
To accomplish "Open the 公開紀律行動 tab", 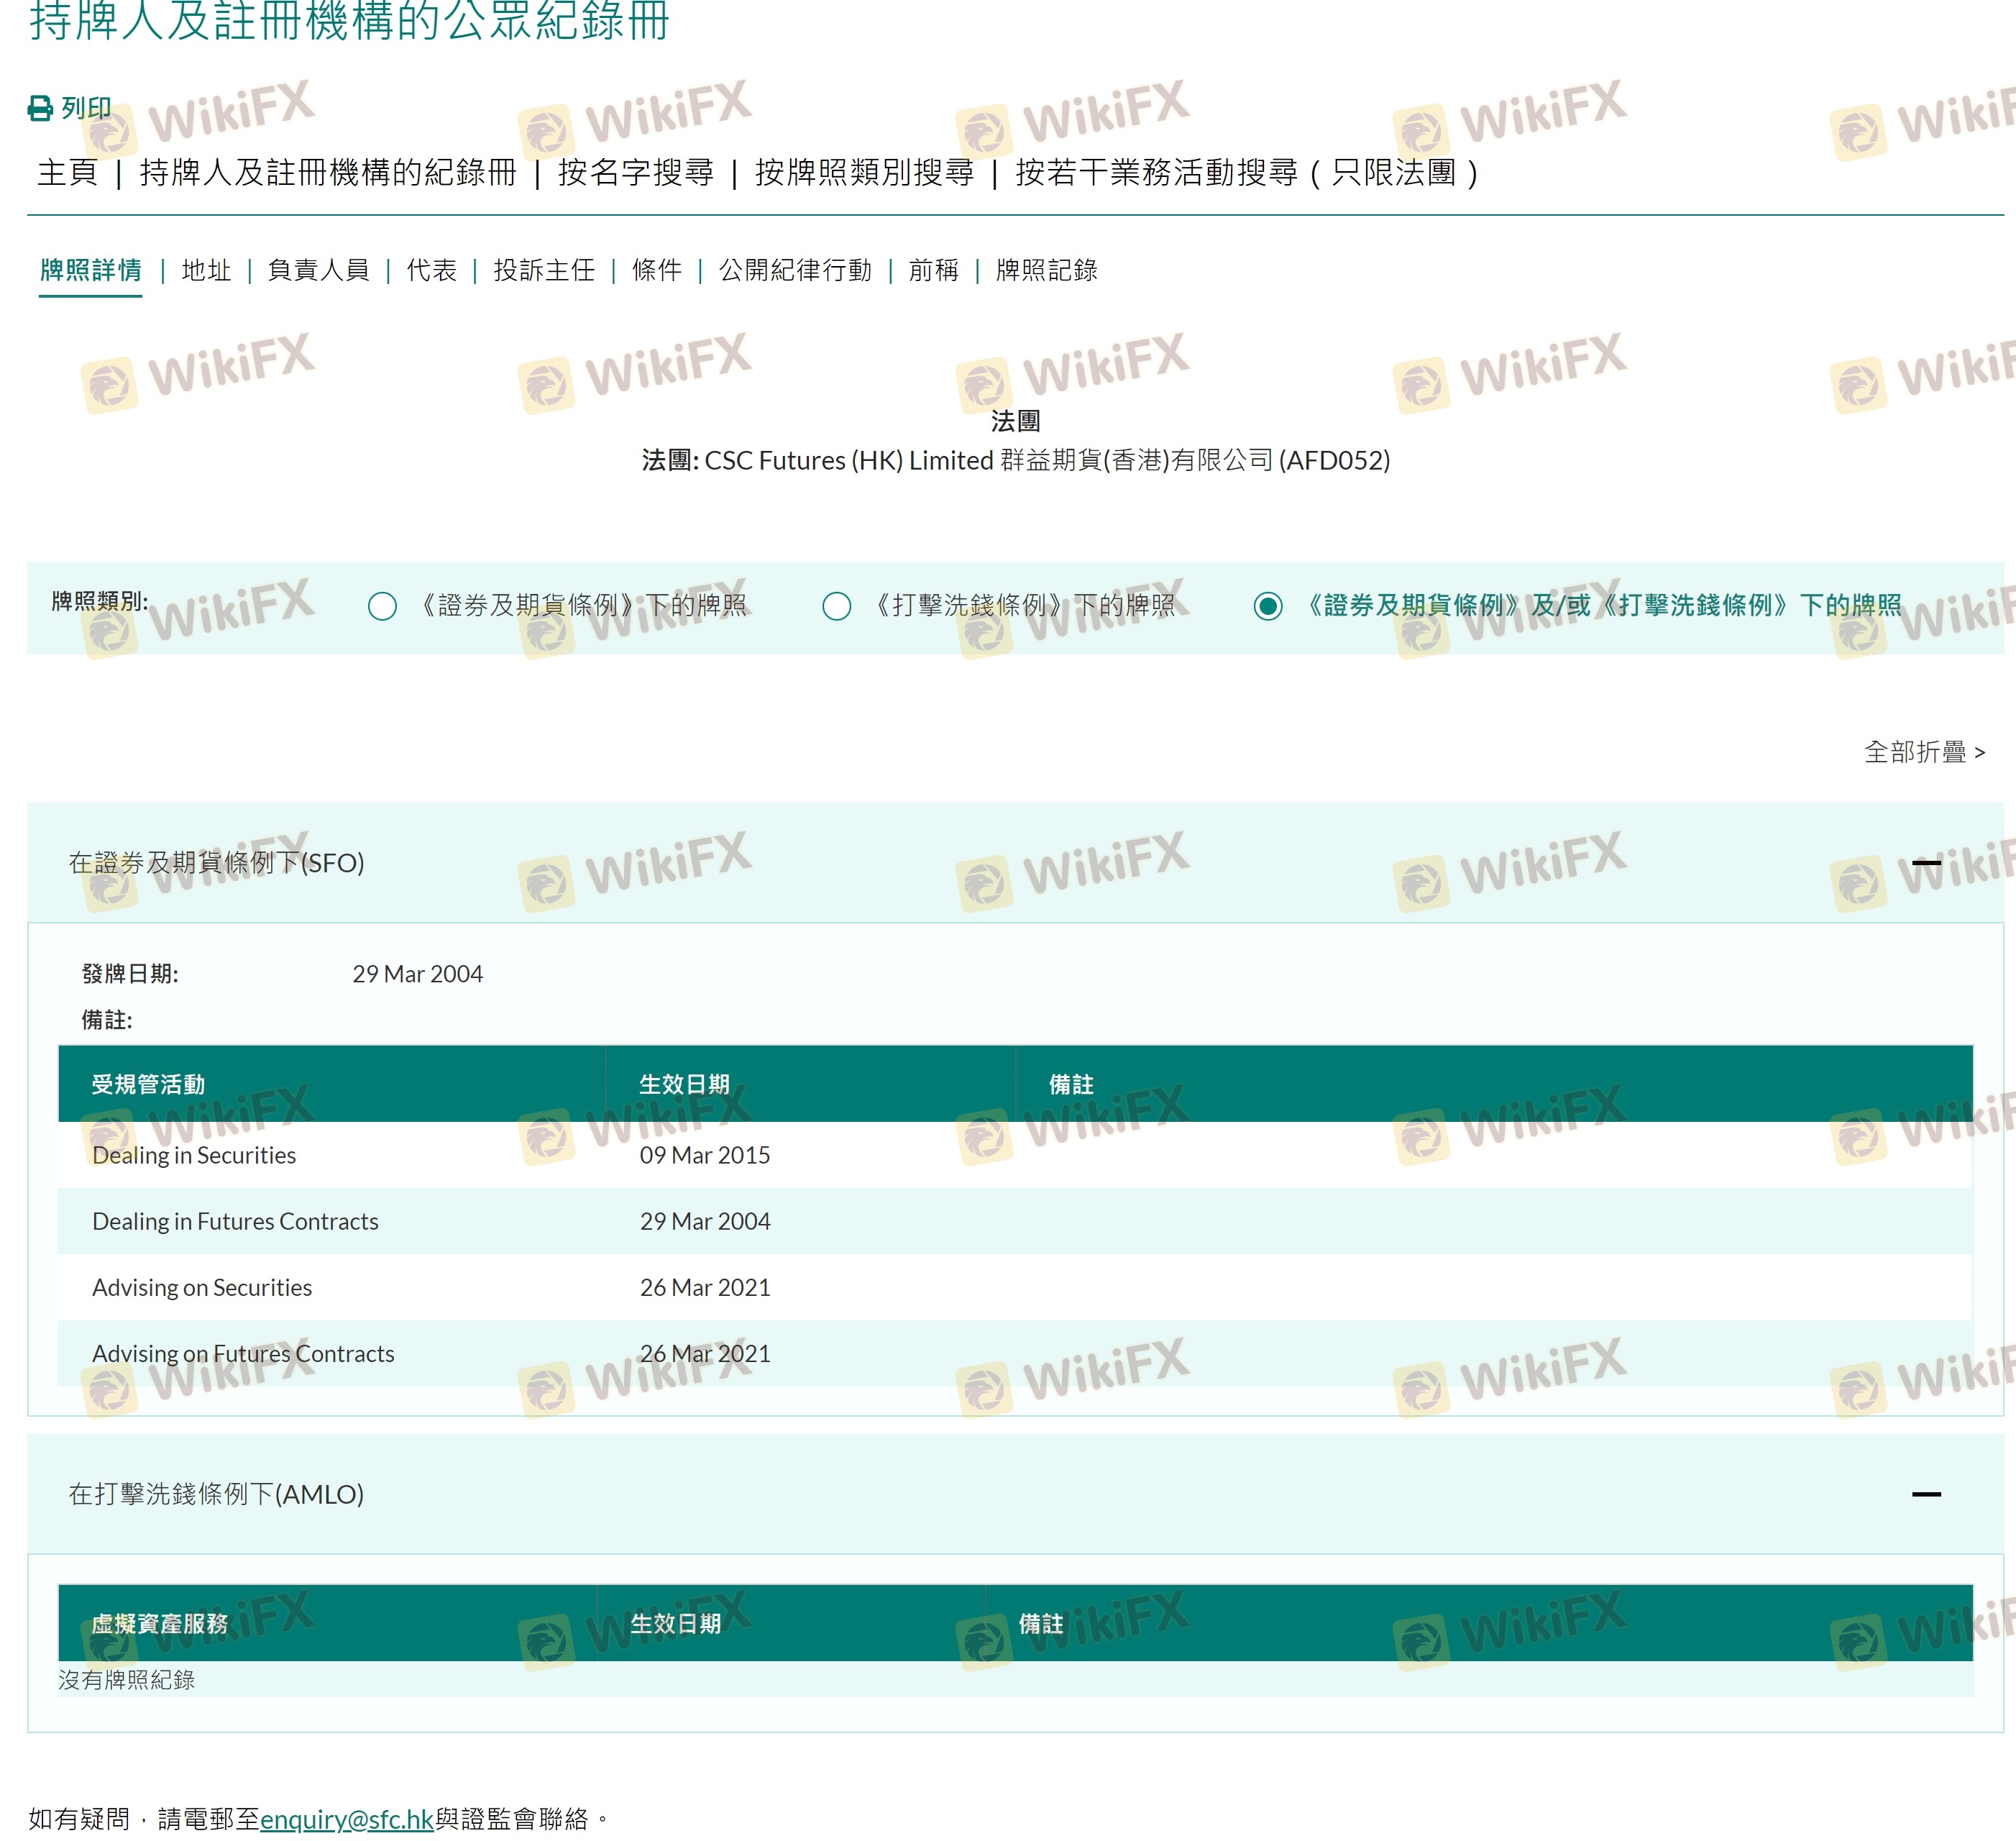I will [x=795, y=270].
